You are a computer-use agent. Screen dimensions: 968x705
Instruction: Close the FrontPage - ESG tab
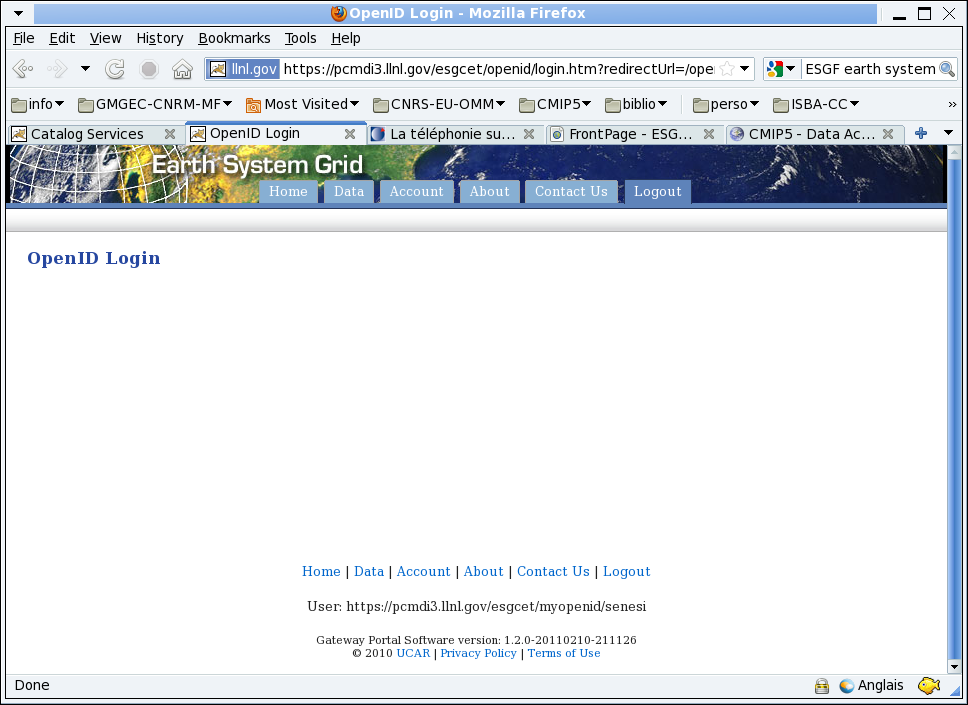[x=708, y=134]
